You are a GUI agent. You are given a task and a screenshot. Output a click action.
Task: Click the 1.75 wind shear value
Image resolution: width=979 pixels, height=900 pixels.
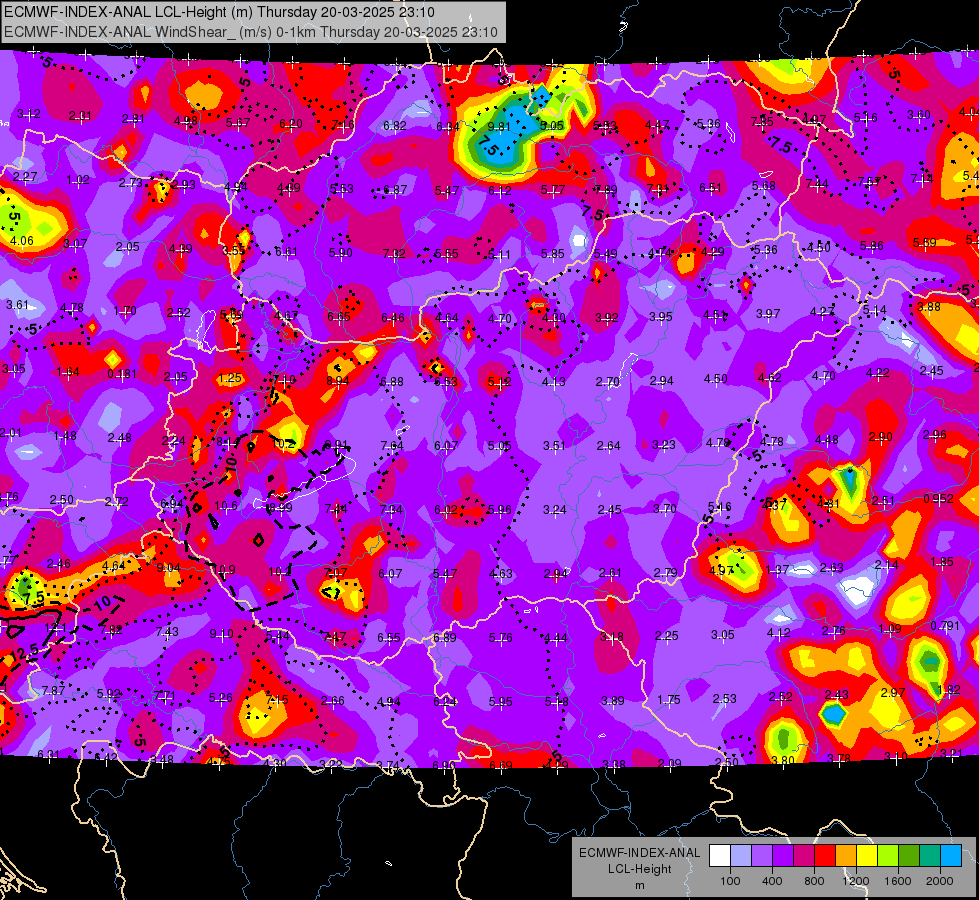tap(669, 700)
